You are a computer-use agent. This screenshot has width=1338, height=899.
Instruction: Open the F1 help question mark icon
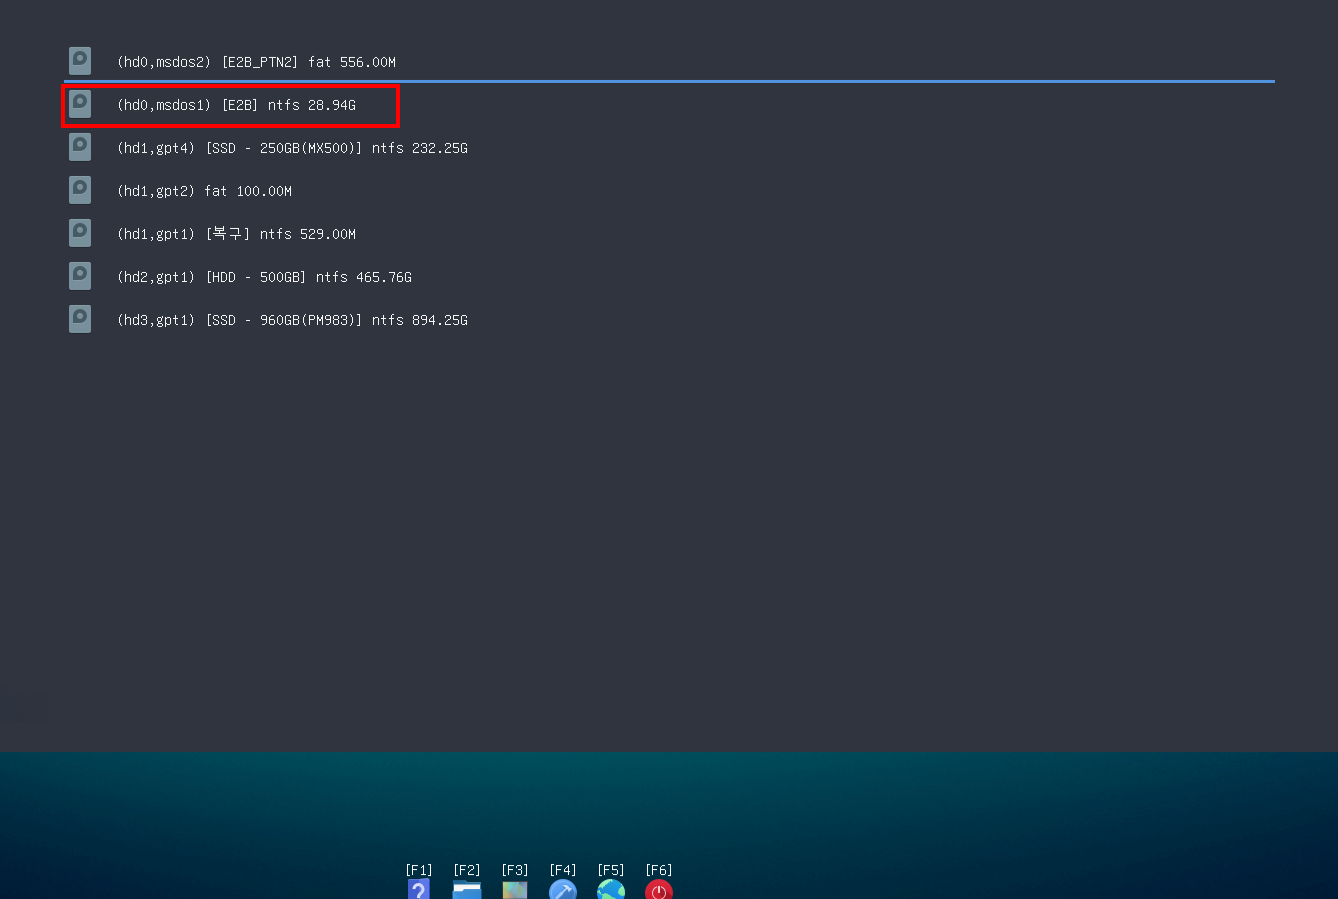[419, 889]
